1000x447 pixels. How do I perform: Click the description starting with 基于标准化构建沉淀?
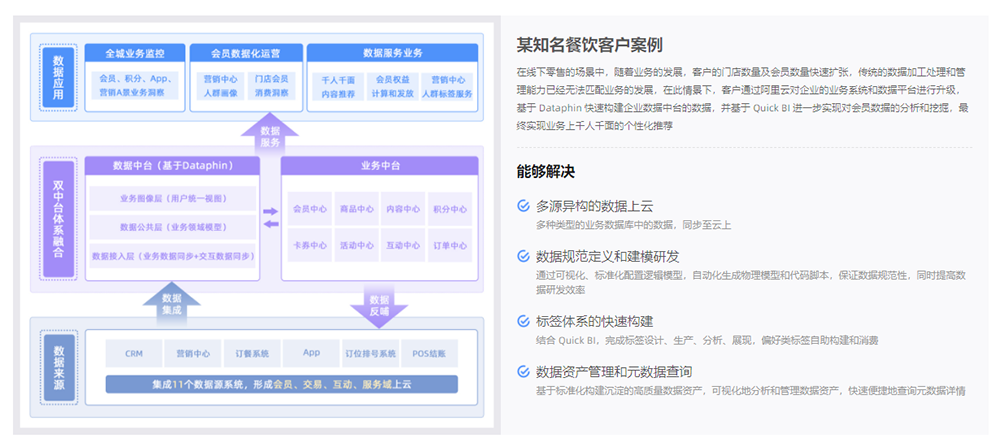pos(750,390)
